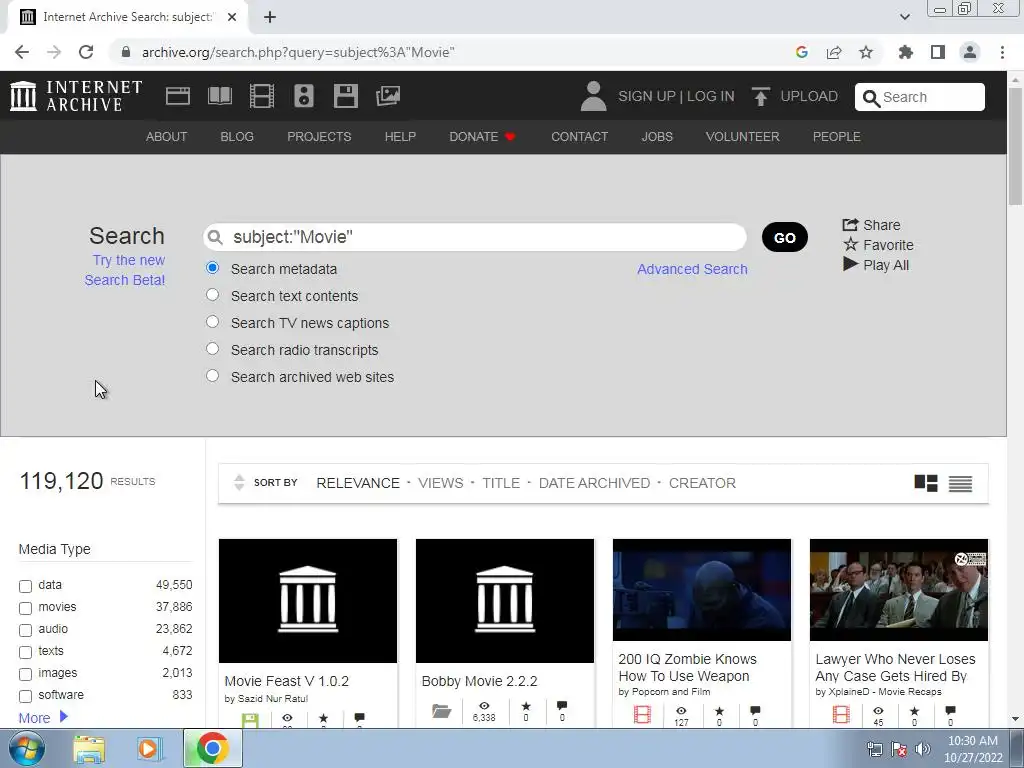Click the Google icon in address bar
The height and width of the screenshot is (768, 1024).
pos(802,52)
